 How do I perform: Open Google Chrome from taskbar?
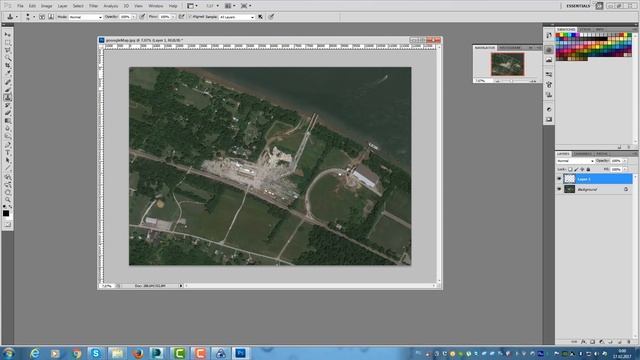click(76, 353)
